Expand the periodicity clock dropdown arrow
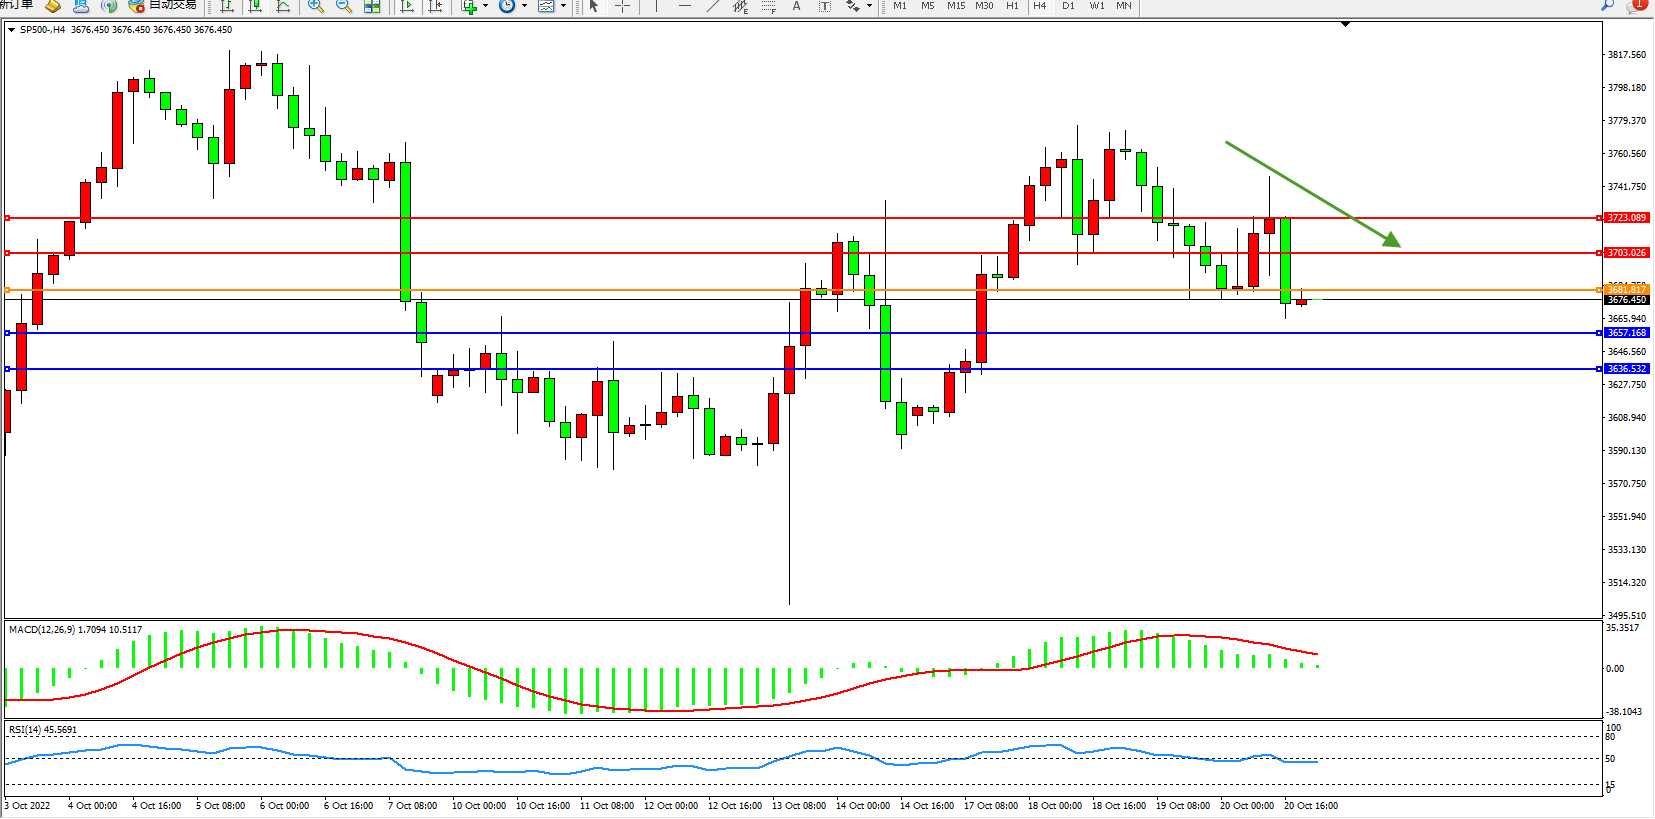1655x819 pixels. point(524,6)
